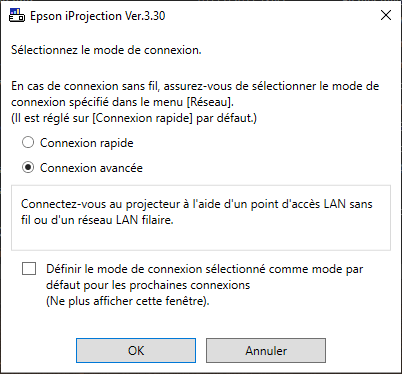
Task: Click the 'Epson iProjection Ver.3.30' title text
Action: coord(98,16)
